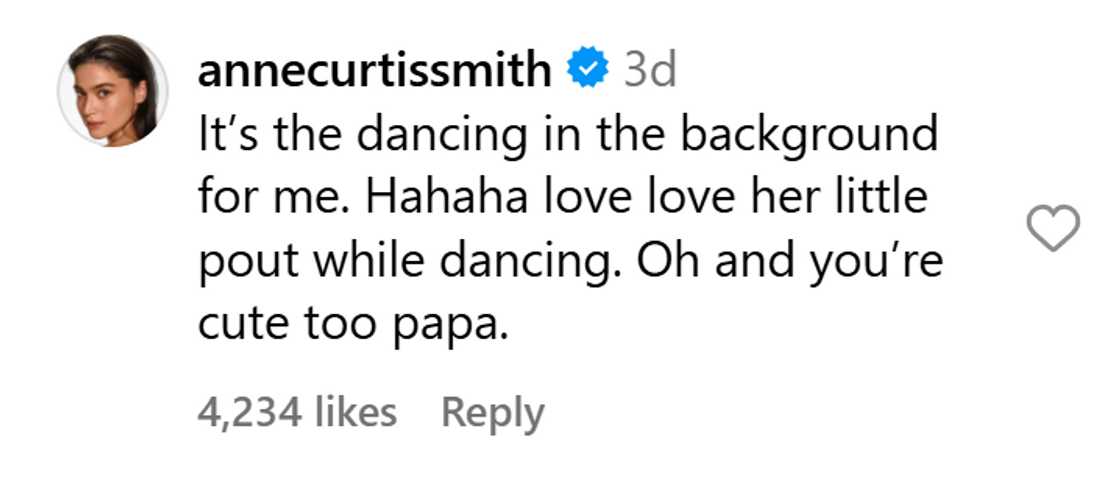Reply to annecurtissmith's comment
1120x485 pixels.
coord(493,412)
